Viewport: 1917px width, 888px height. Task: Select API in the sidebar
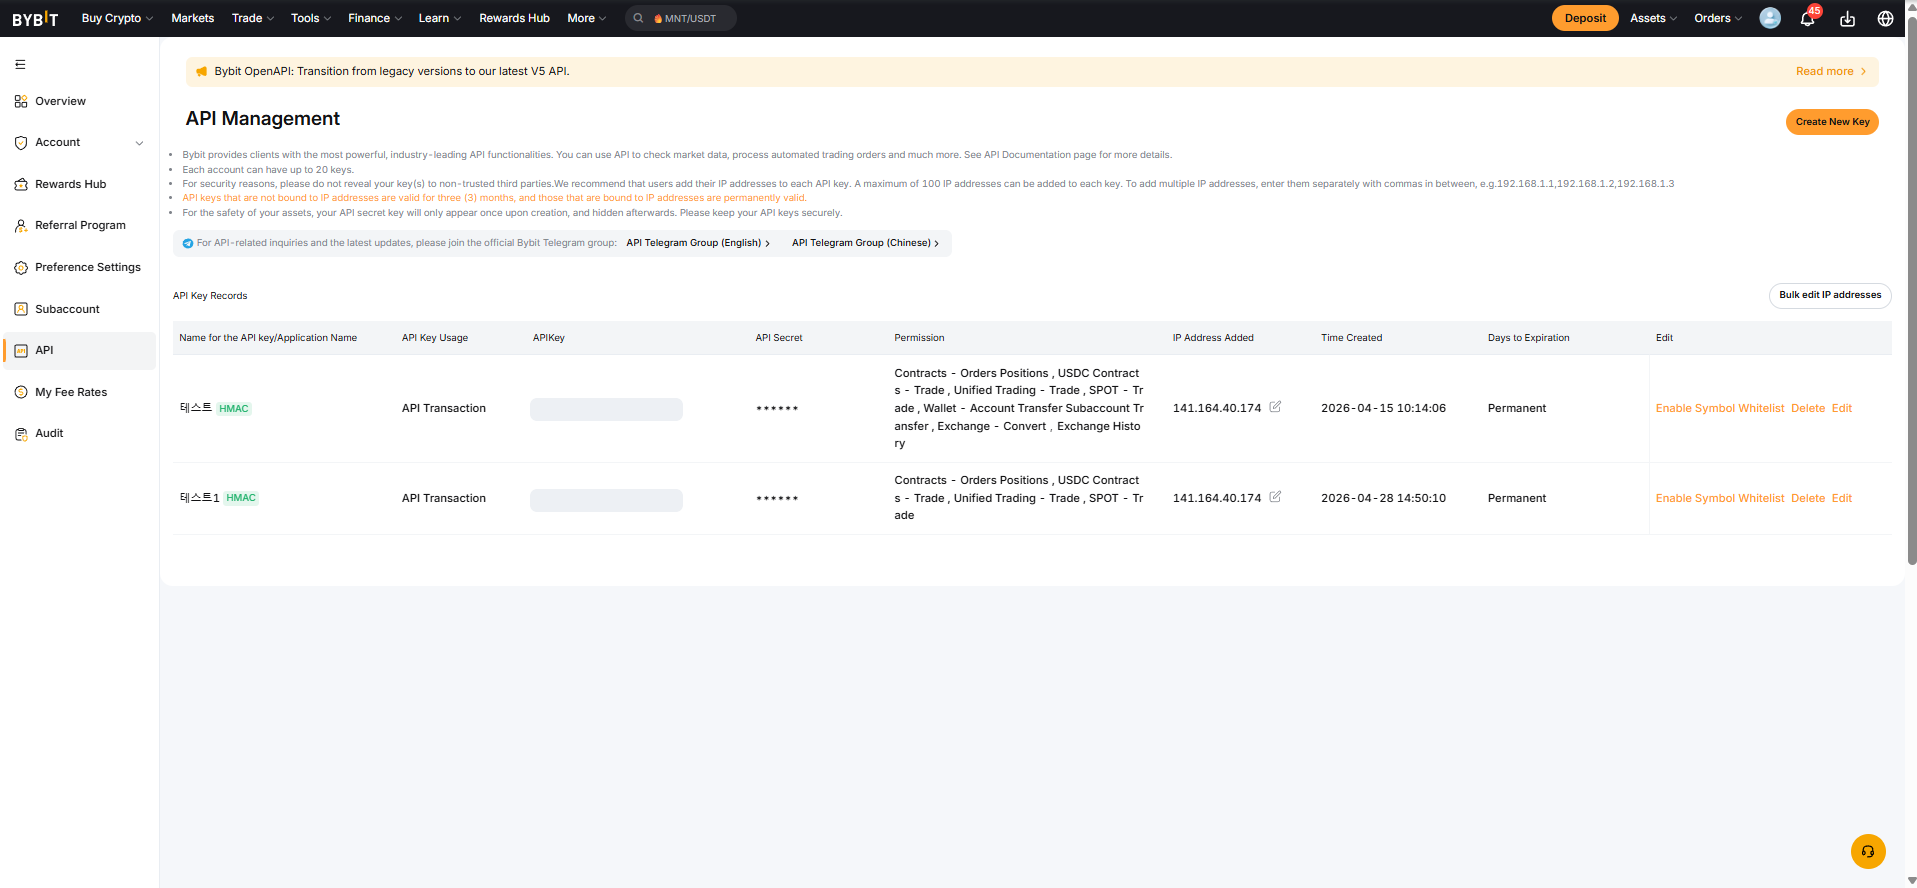point(79,351)
